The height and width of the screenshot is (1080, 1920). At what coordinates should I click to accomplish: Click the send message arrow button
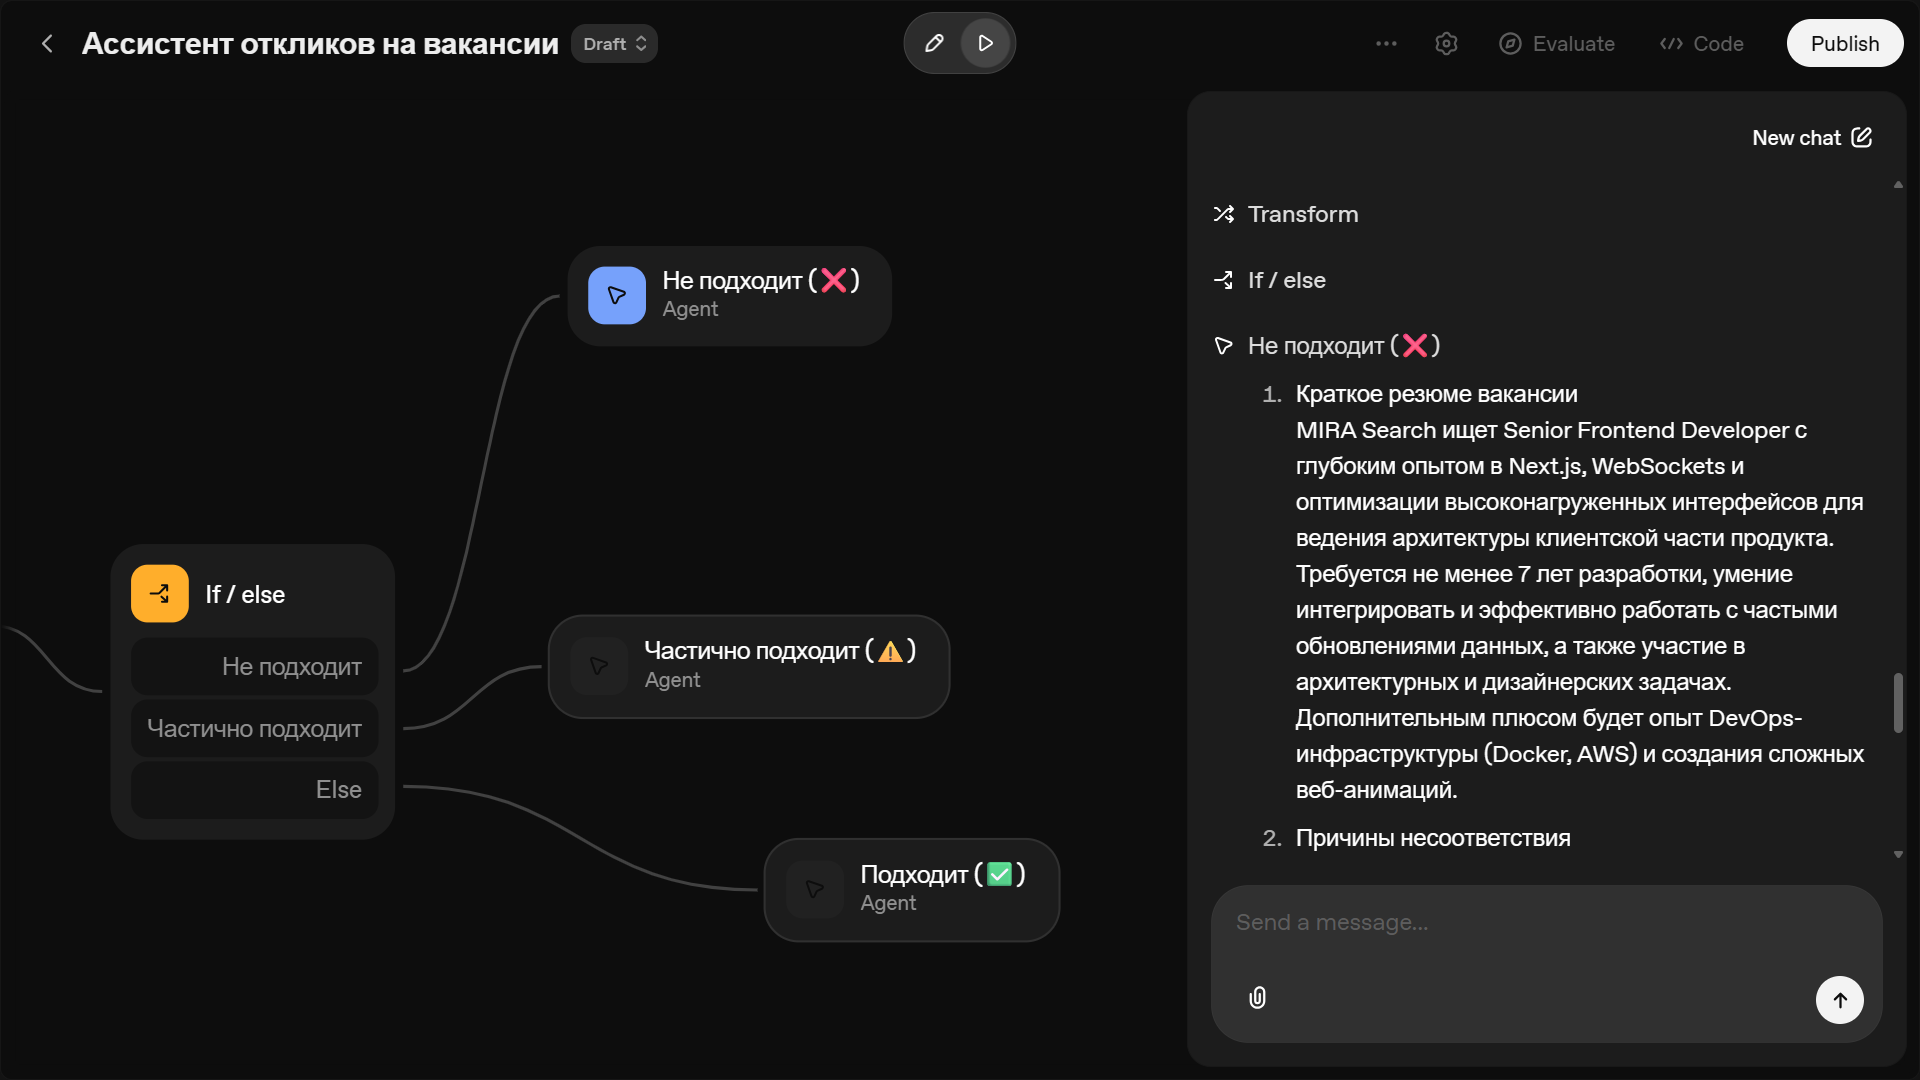pyautogui.click(x=1839, y=1000)
